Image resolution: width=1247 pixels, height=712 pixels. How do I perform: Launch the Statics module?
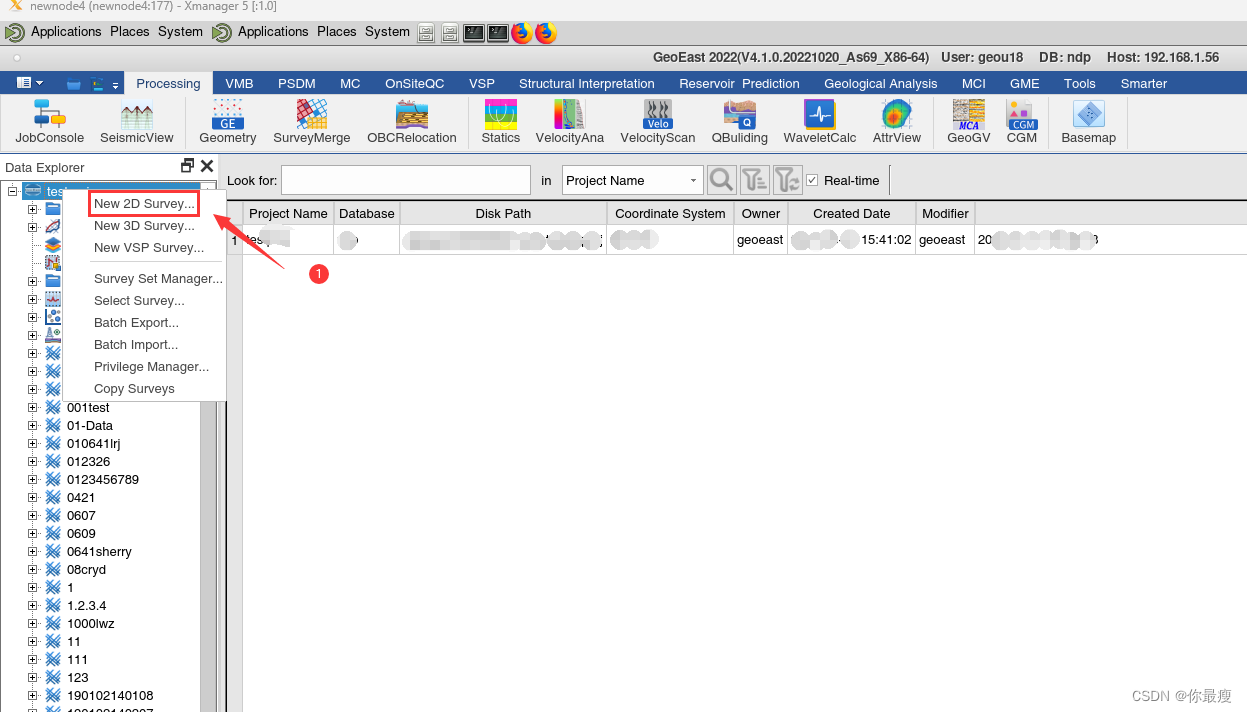tap(501, 122)
